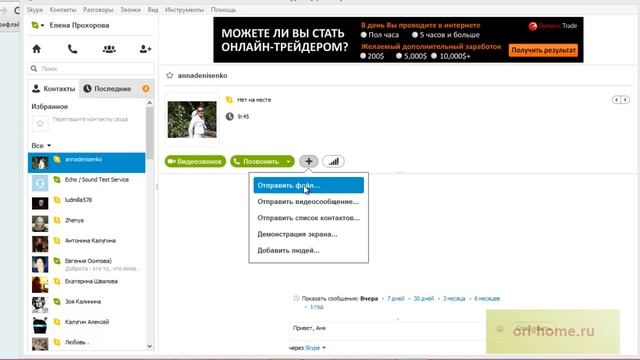This screenshot has width=640, height=360.
Task: Choose Демонстрация экрана... menu entry
Action: [309, 234]
